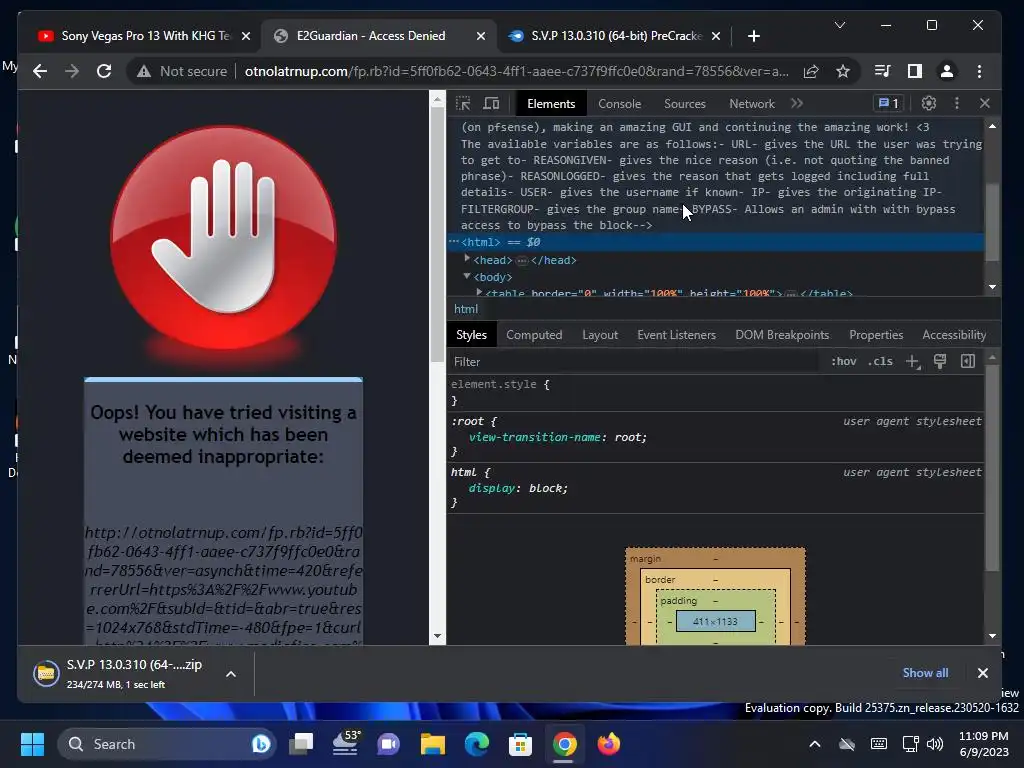Click the display: block property

518,488
